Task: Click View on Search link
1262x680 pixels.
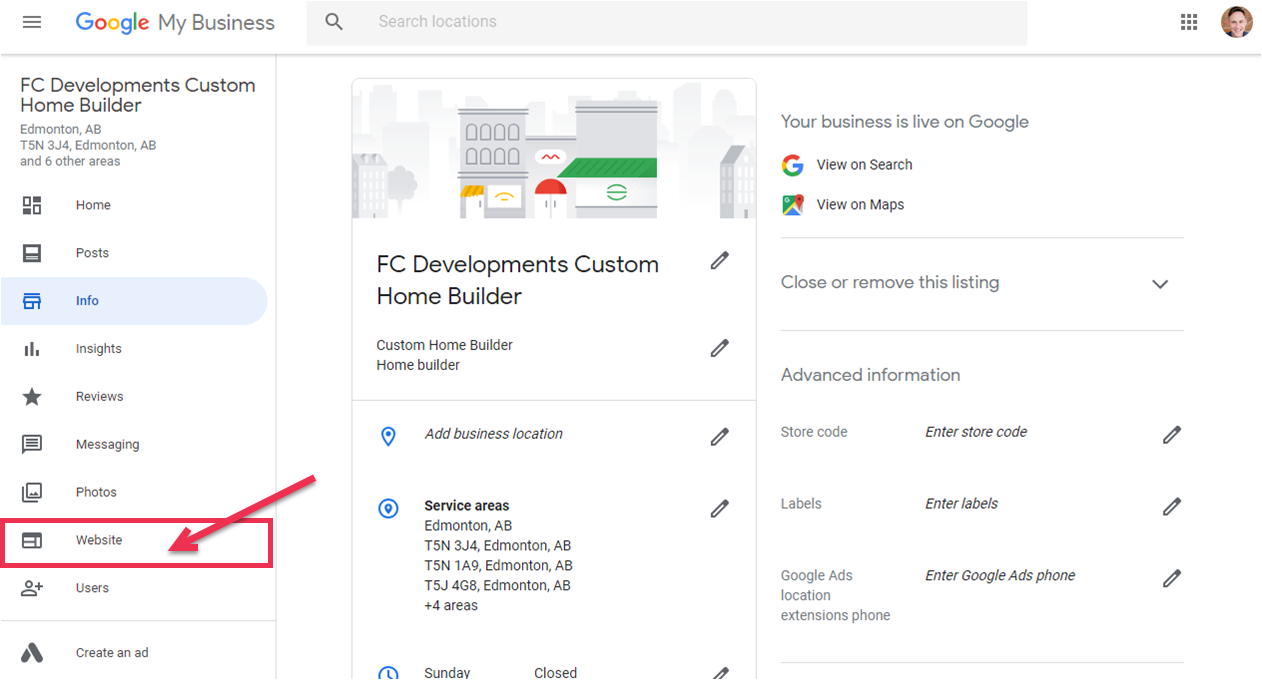Action: coord(864,165)
